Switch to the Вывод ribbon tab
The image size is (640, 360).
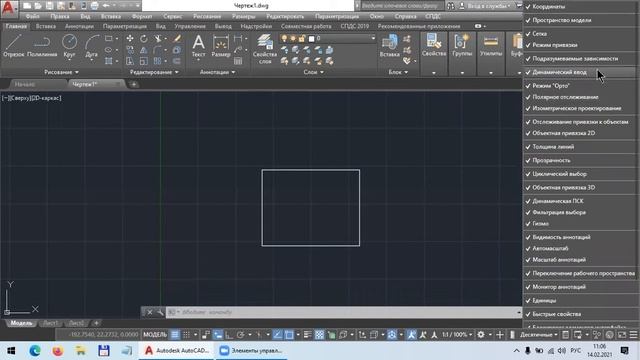coord(223,26)
